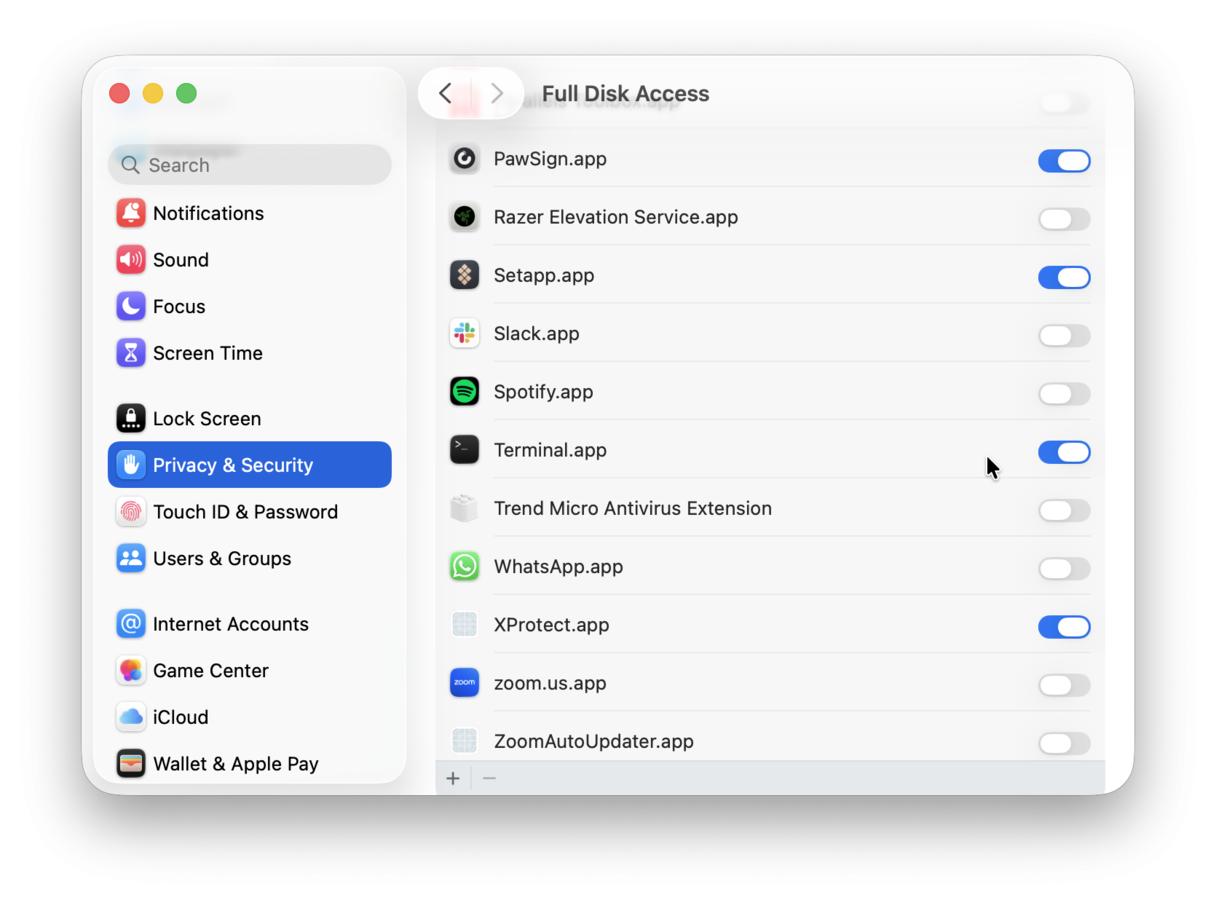Open Sound settings pane
The height and width of the screenshot is (903, 1216).
click(249, 260)
